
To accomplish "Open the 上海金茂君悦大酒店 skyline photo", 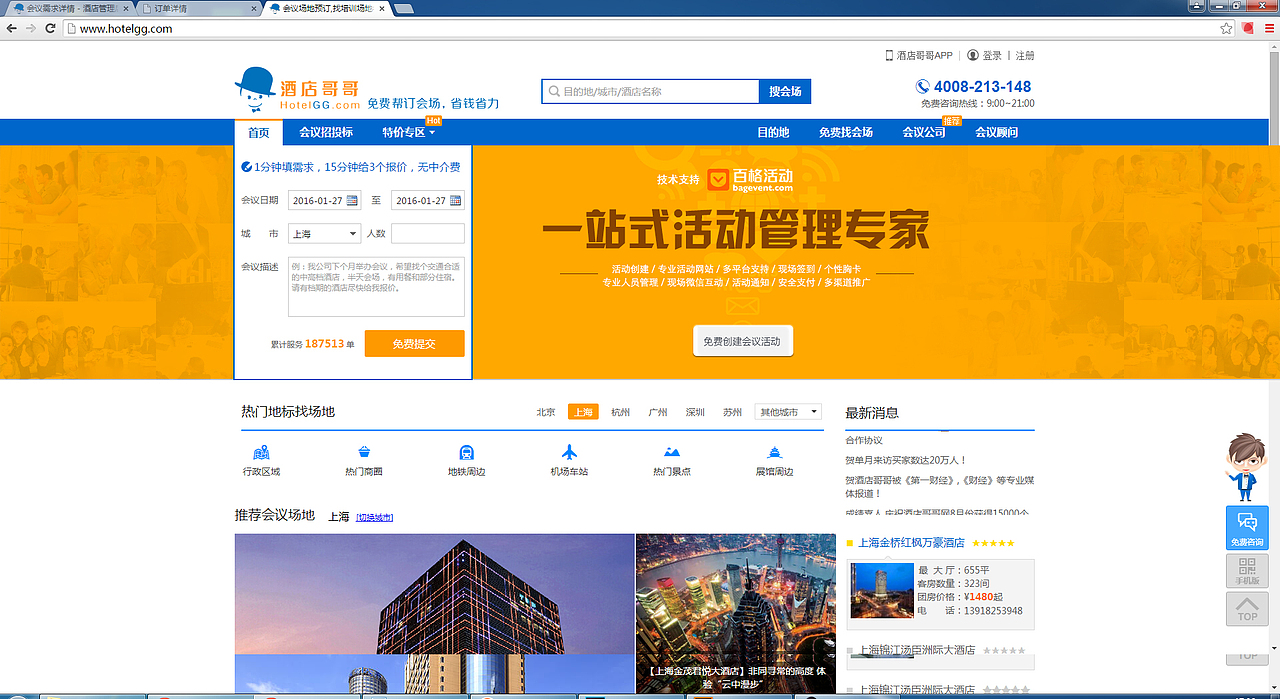I will (x=736, y=613).
